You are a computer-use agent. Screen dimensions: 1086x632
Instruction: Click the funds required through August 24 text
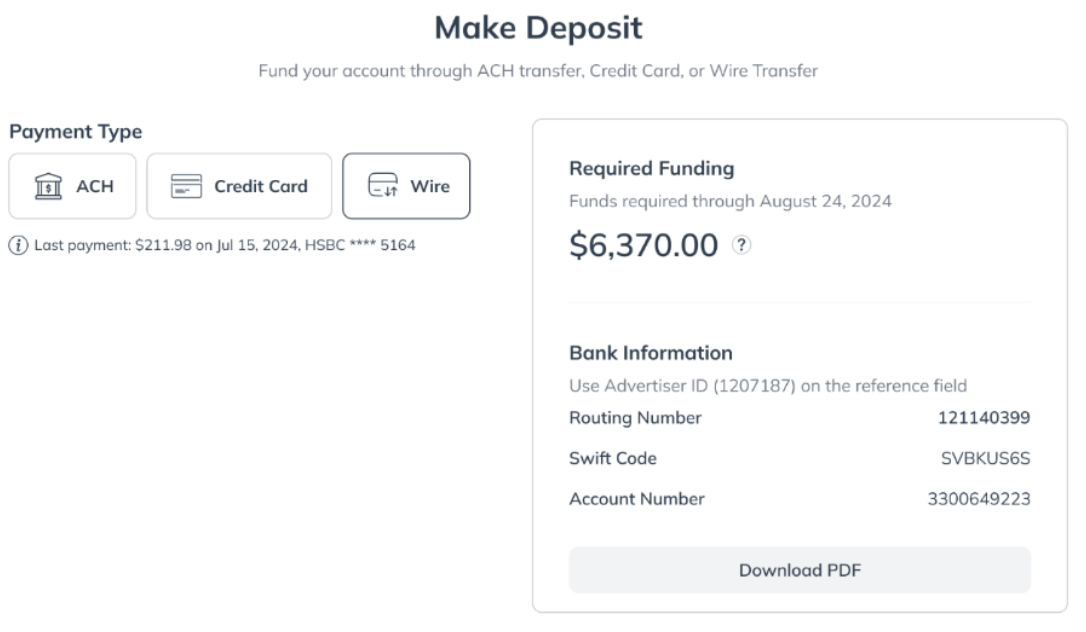(x=730, y=201)
